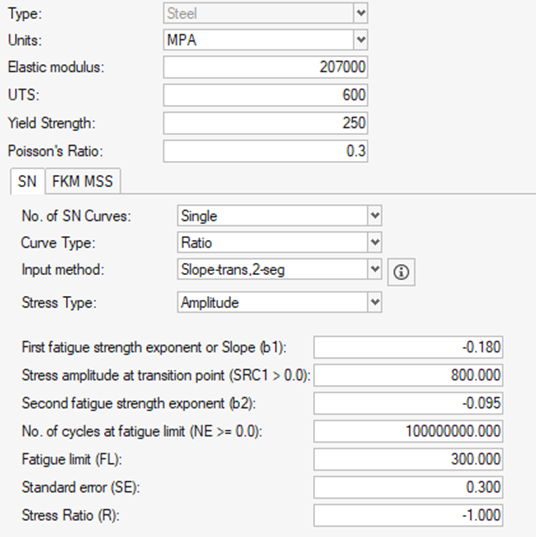
Task: Click the info icon beside Input method
Action: [x=401, y=272]
